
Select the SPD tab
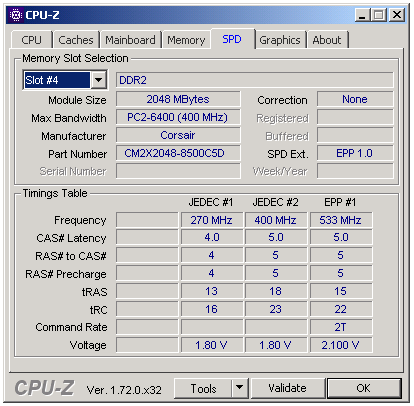pyautogui.click(x=232, y=39)
